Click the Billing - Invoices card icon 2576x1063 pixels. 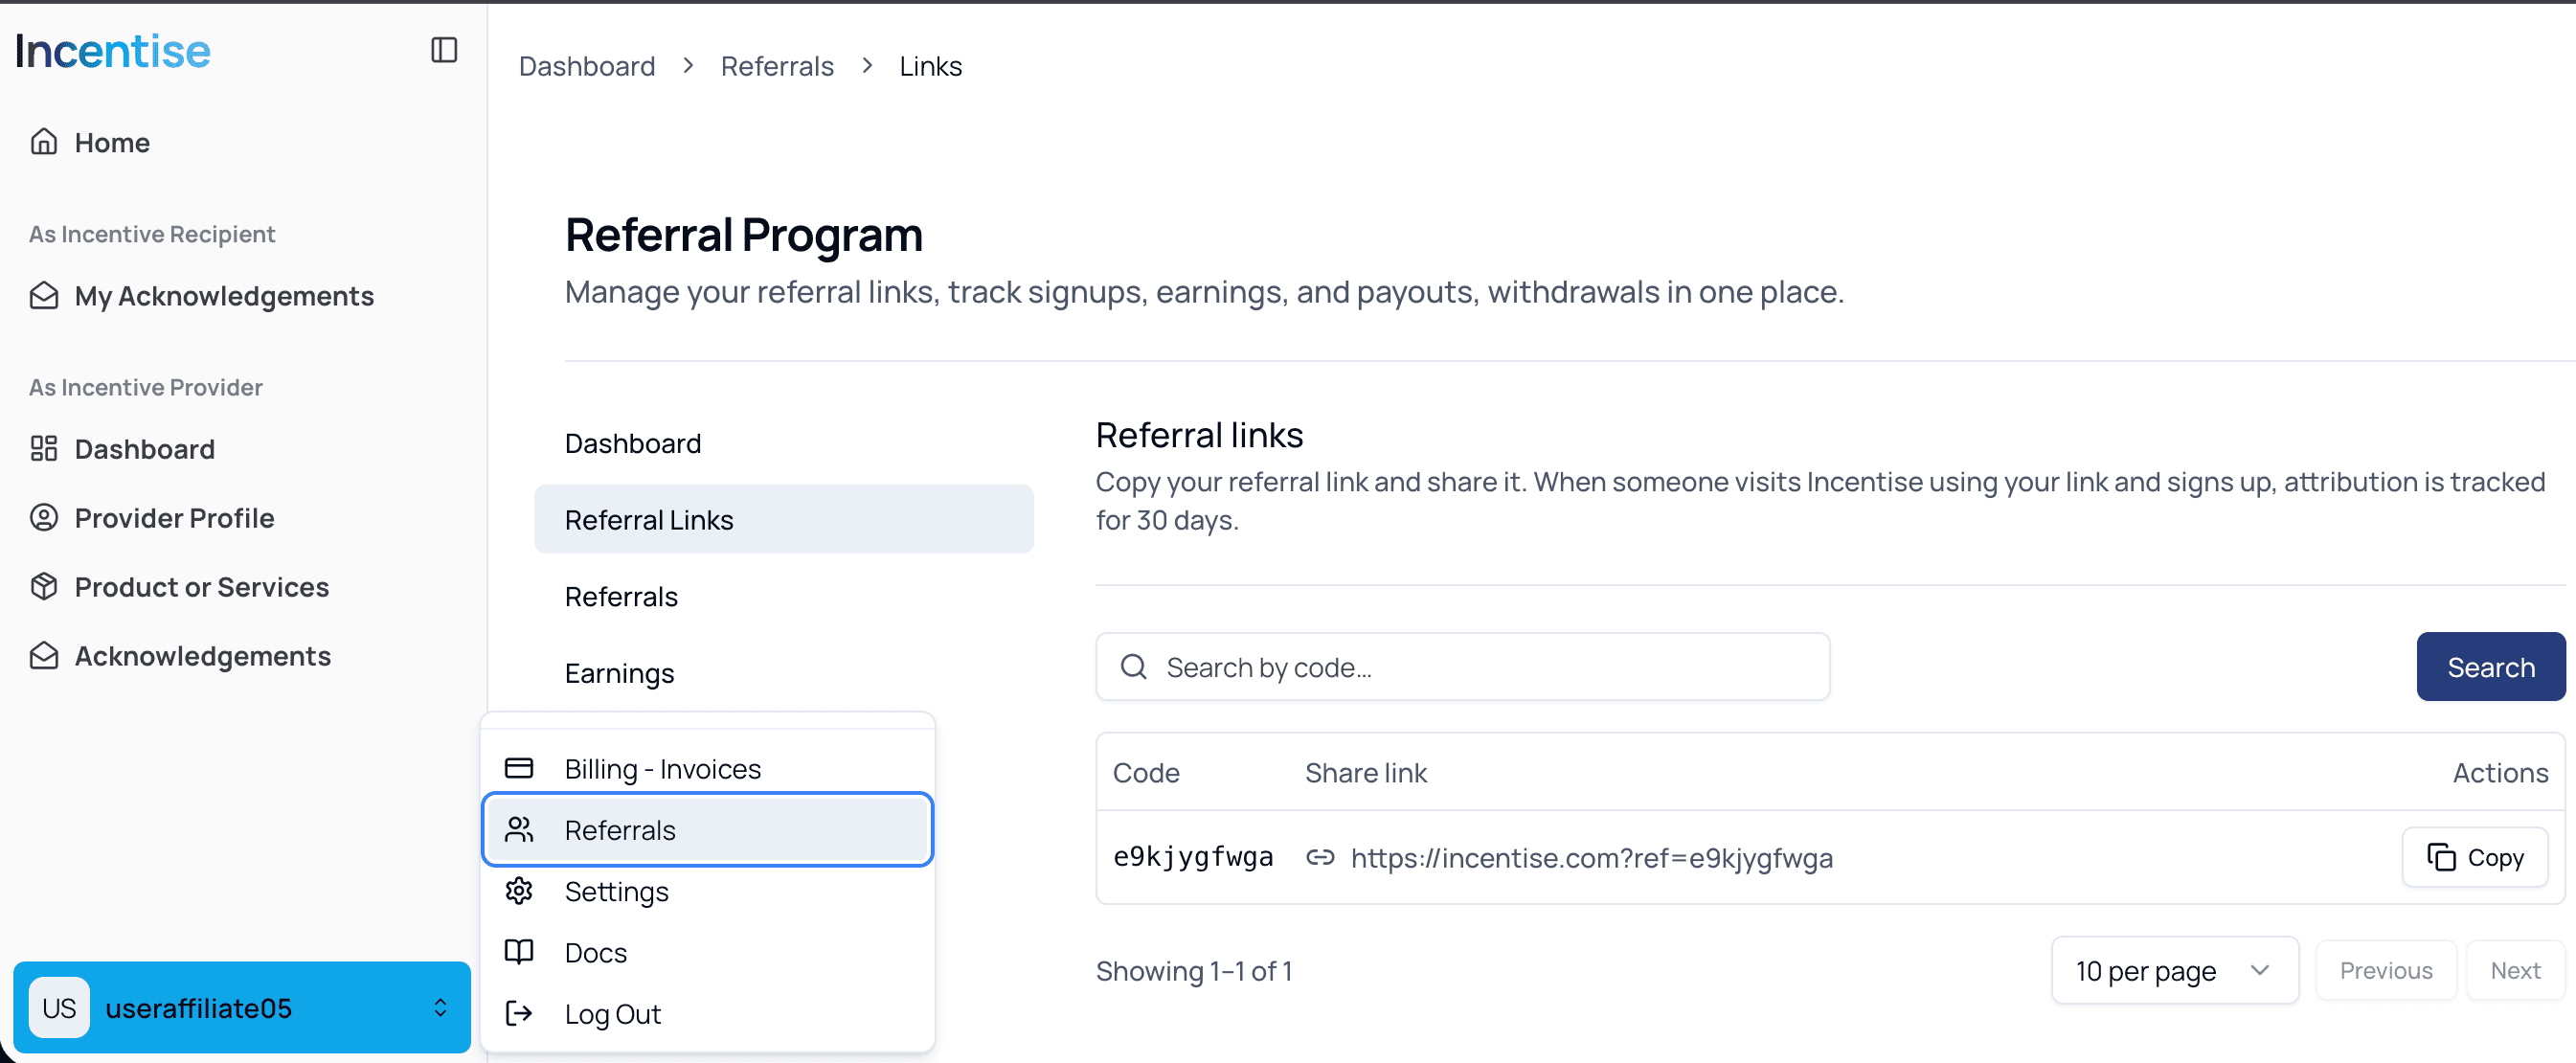click(519, 768)
